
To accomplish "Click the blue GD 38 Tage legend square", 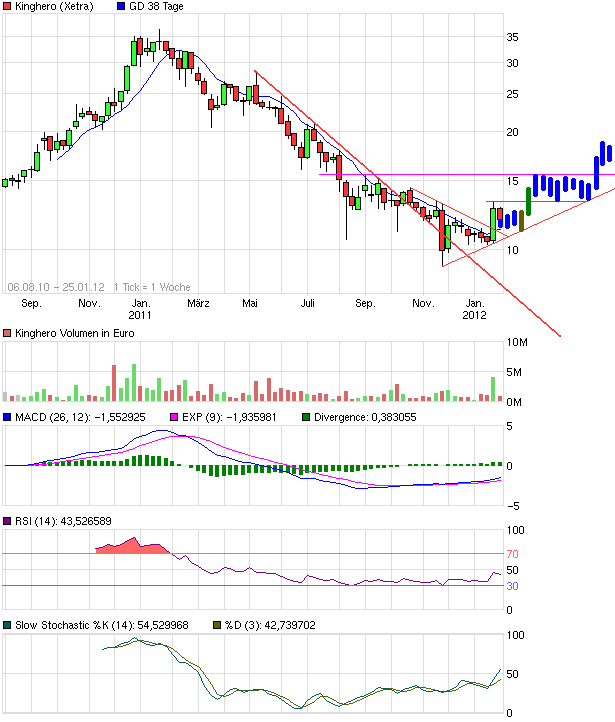I will click(x=121, y=6).
